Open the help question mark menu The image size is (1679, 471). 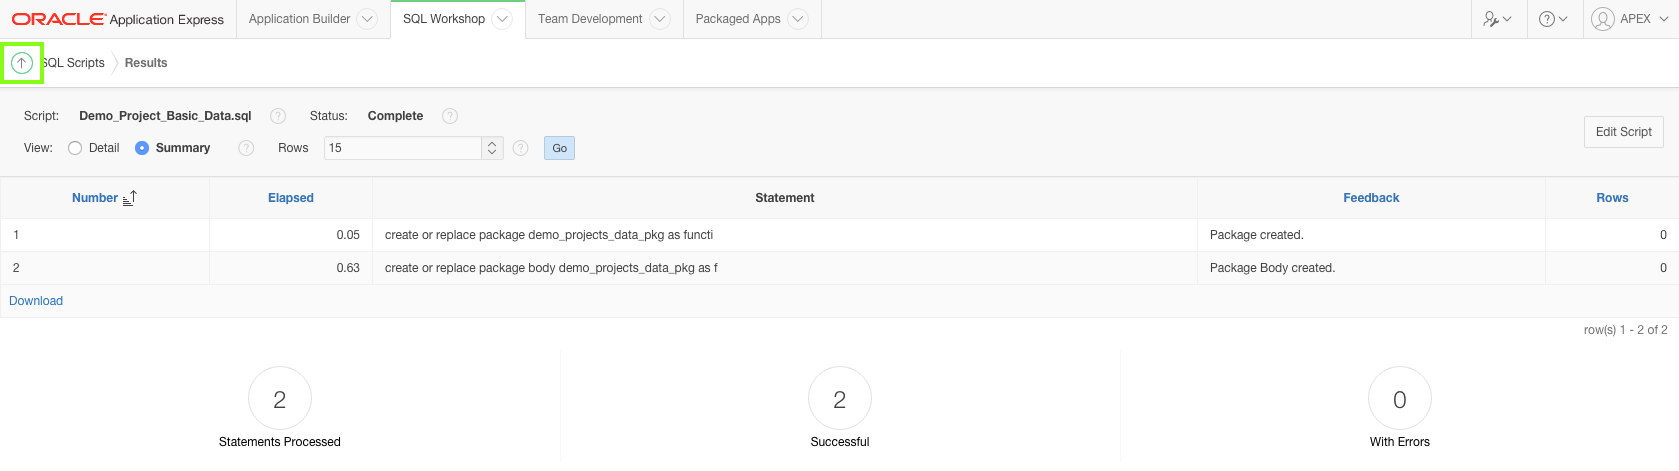1553,19
